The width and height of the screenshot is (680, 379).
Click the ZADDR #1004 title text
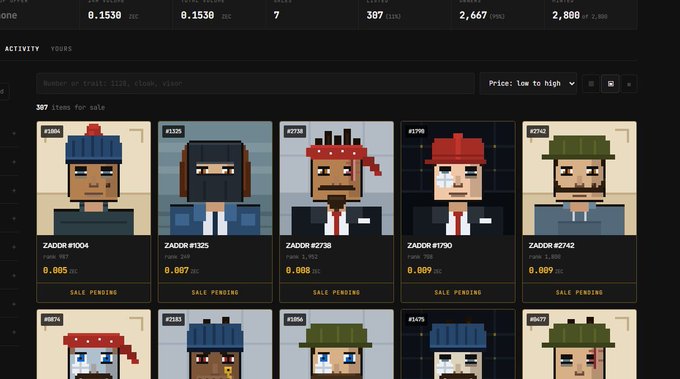(65, 245)
